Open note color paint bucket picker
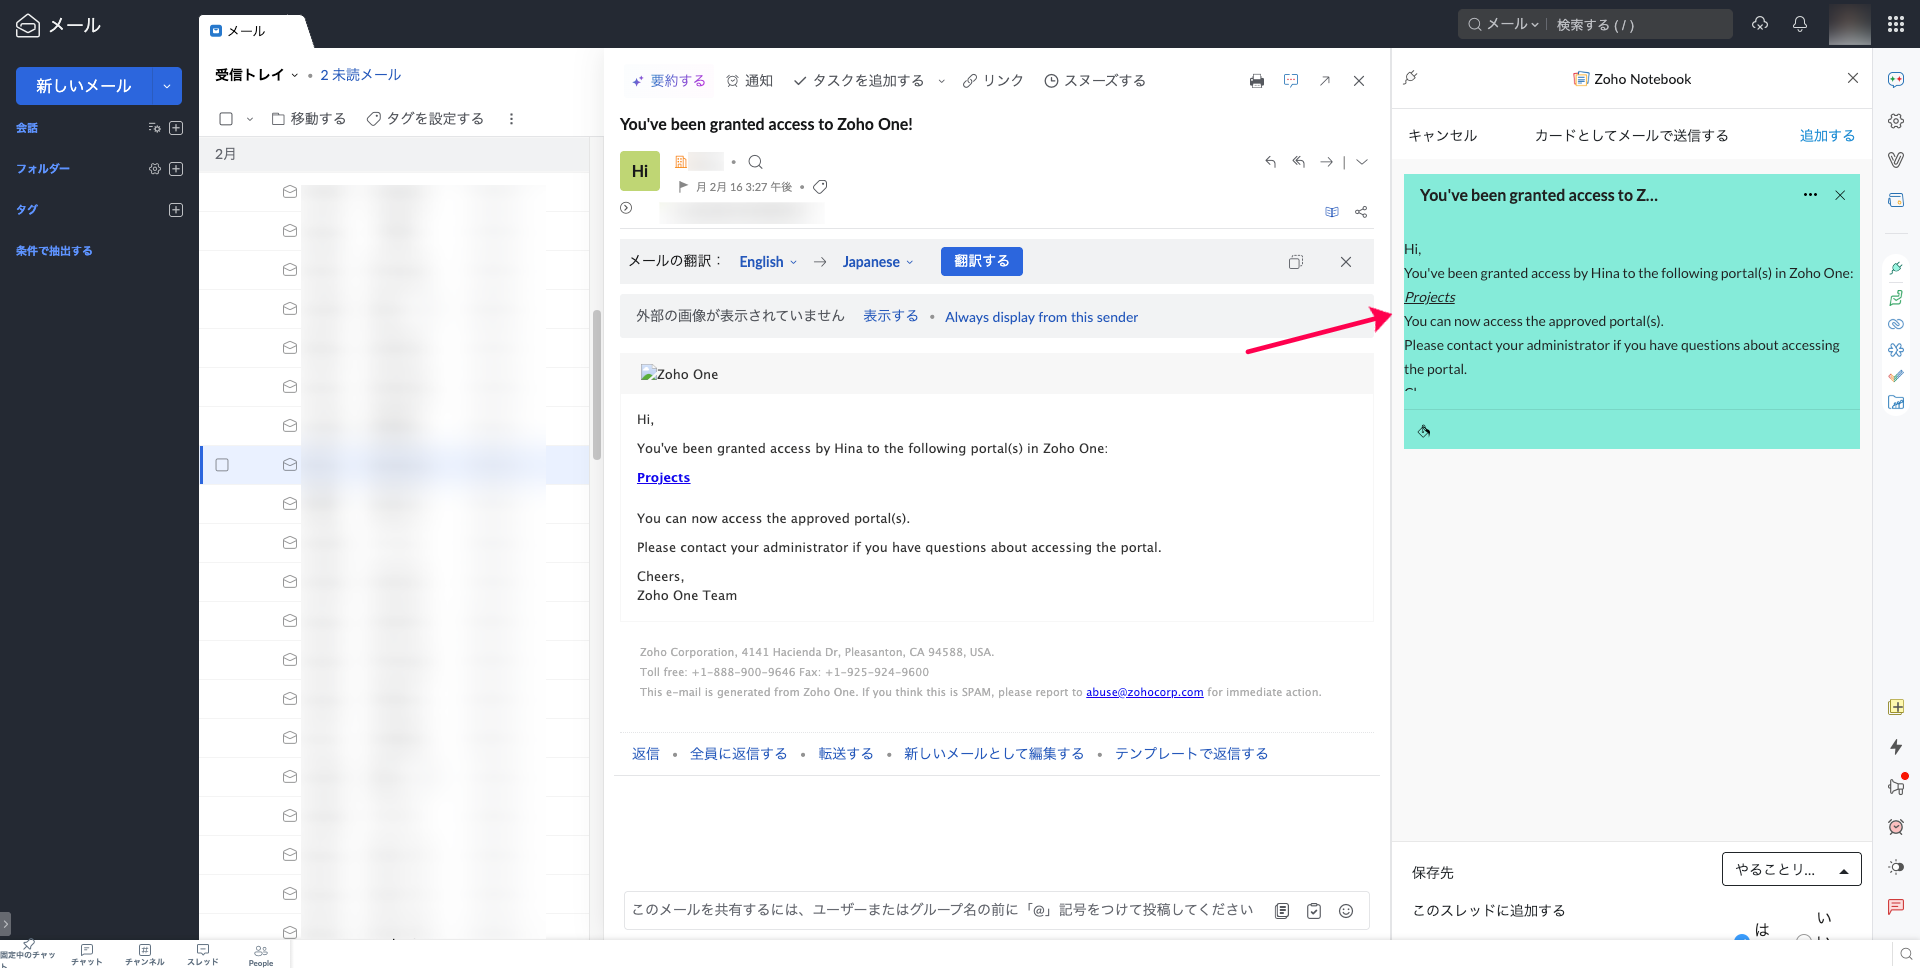The image size is (1920, 968). coord(1424,431)
